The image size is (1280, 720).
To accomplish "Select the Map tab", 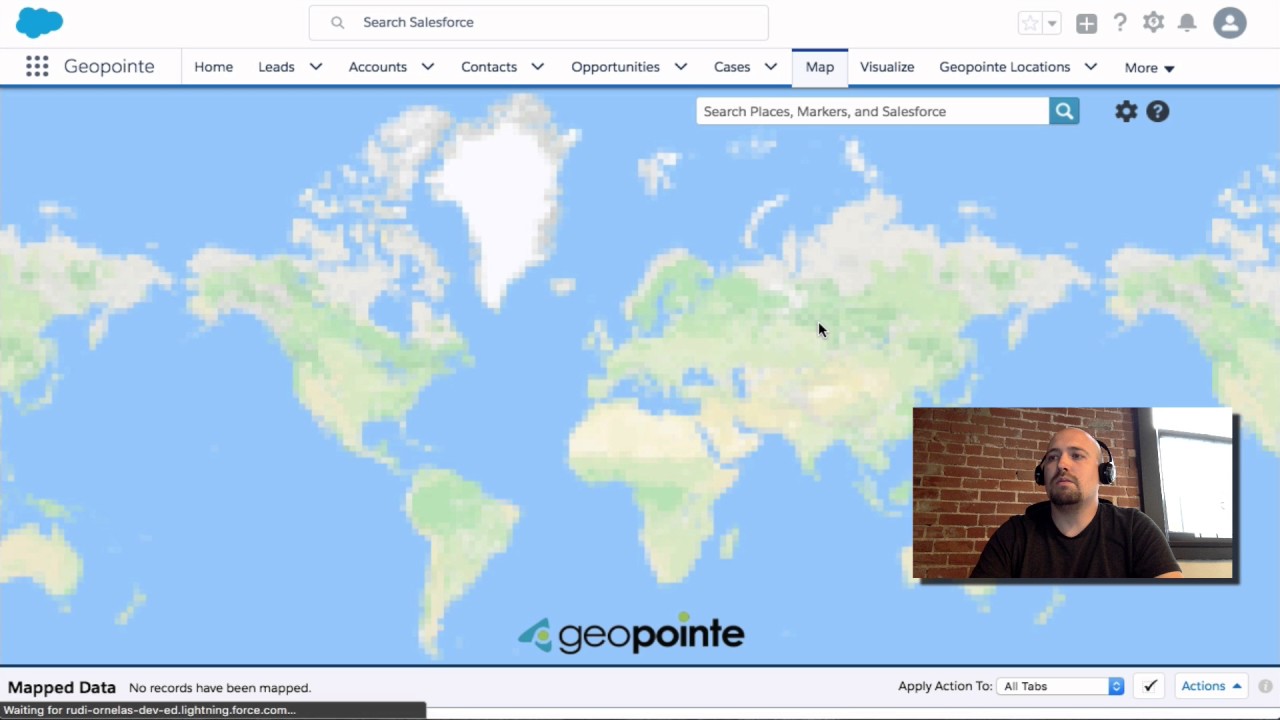I will [820, 67].
